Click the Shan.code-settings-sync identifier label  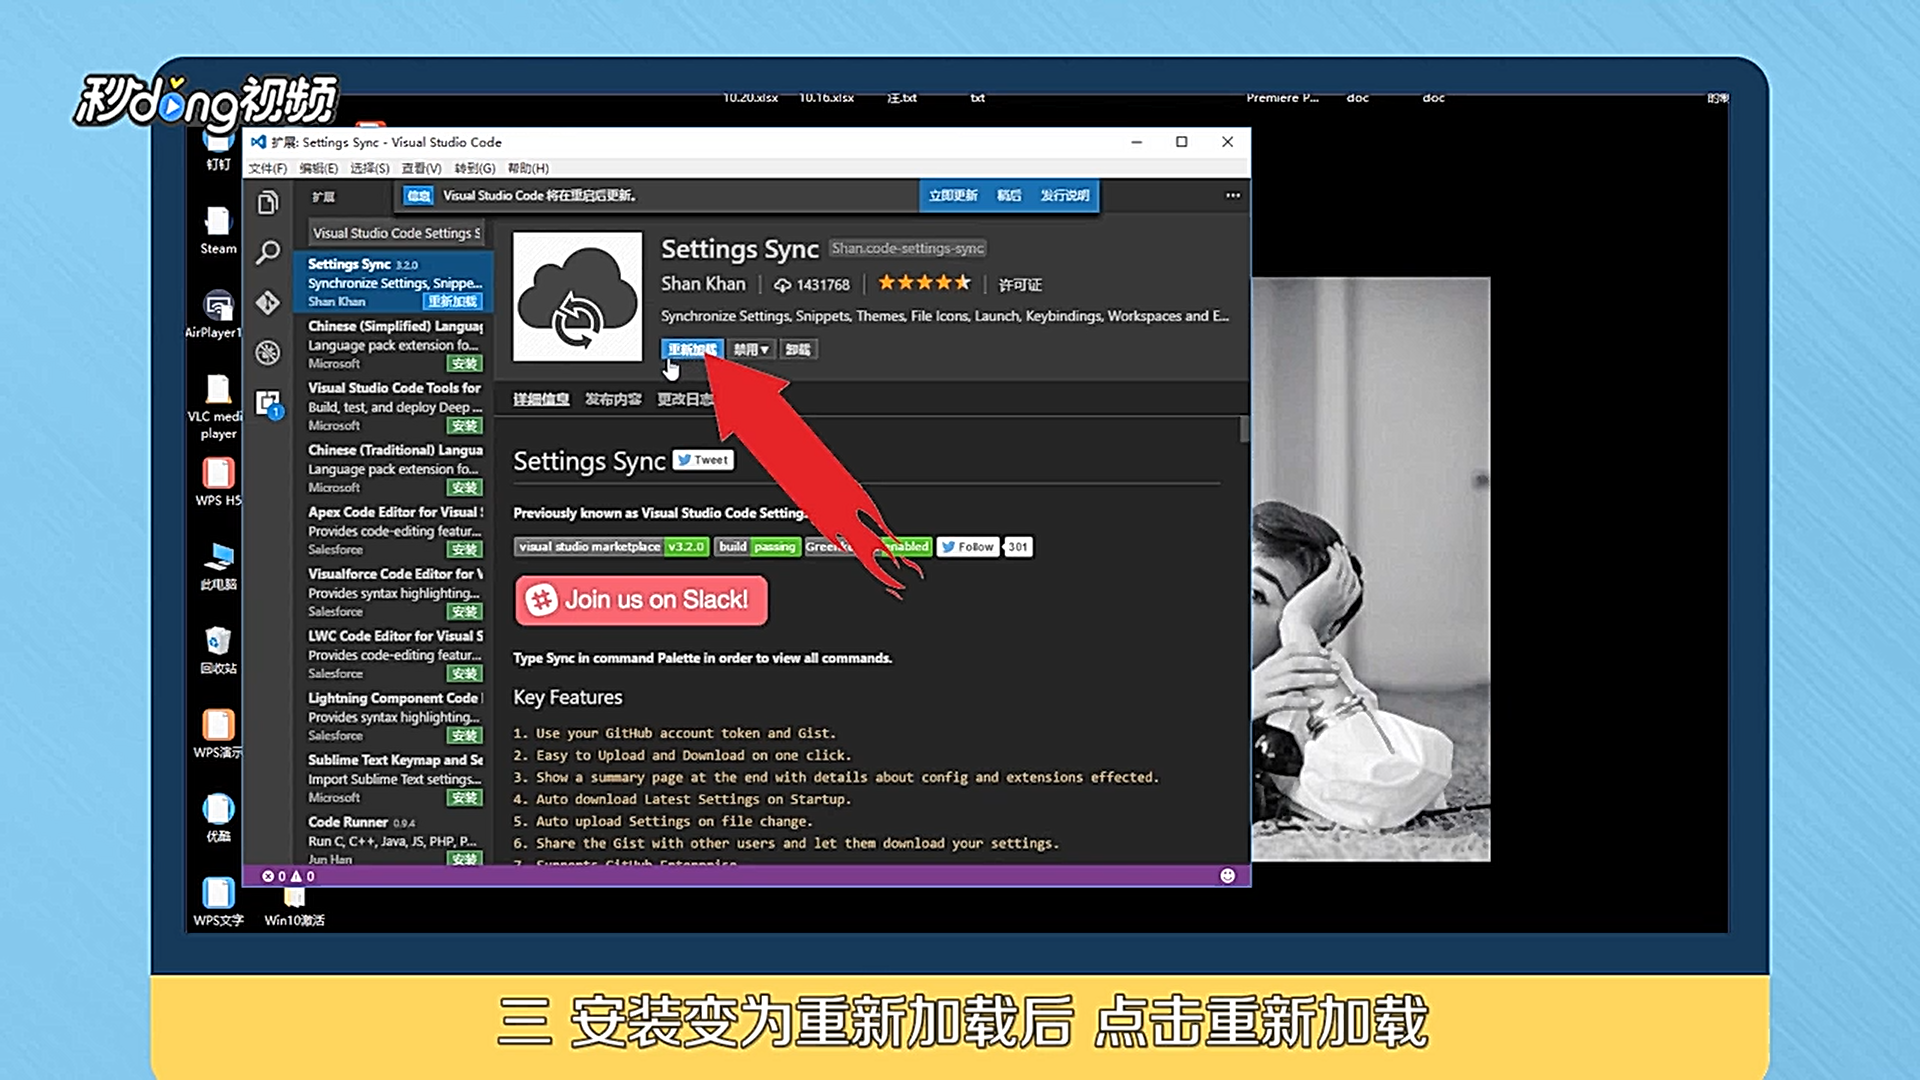click(x=908, y=248)
